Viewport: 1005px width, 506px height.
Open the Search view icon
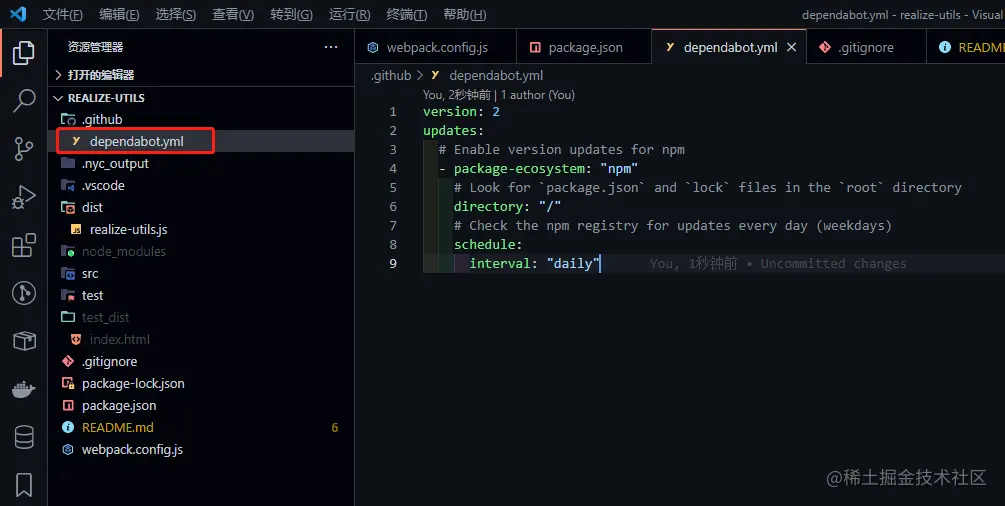tap(24, 101)
